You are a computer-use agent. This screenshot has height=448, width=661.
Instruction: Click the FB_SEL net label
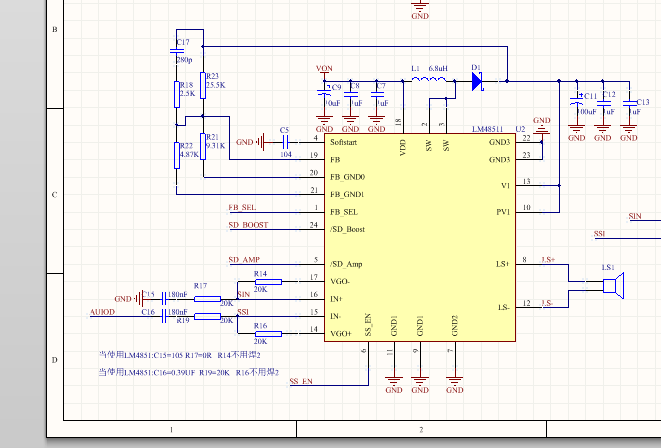click(242, 207)
